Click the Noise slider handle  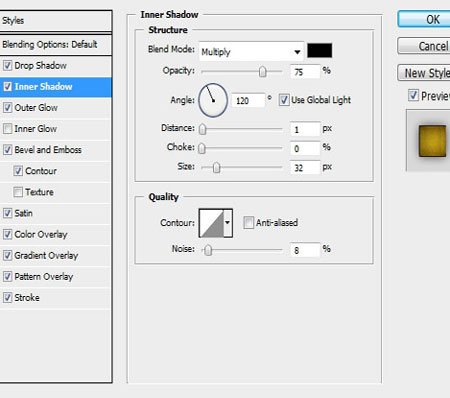[x=208, y=250]
